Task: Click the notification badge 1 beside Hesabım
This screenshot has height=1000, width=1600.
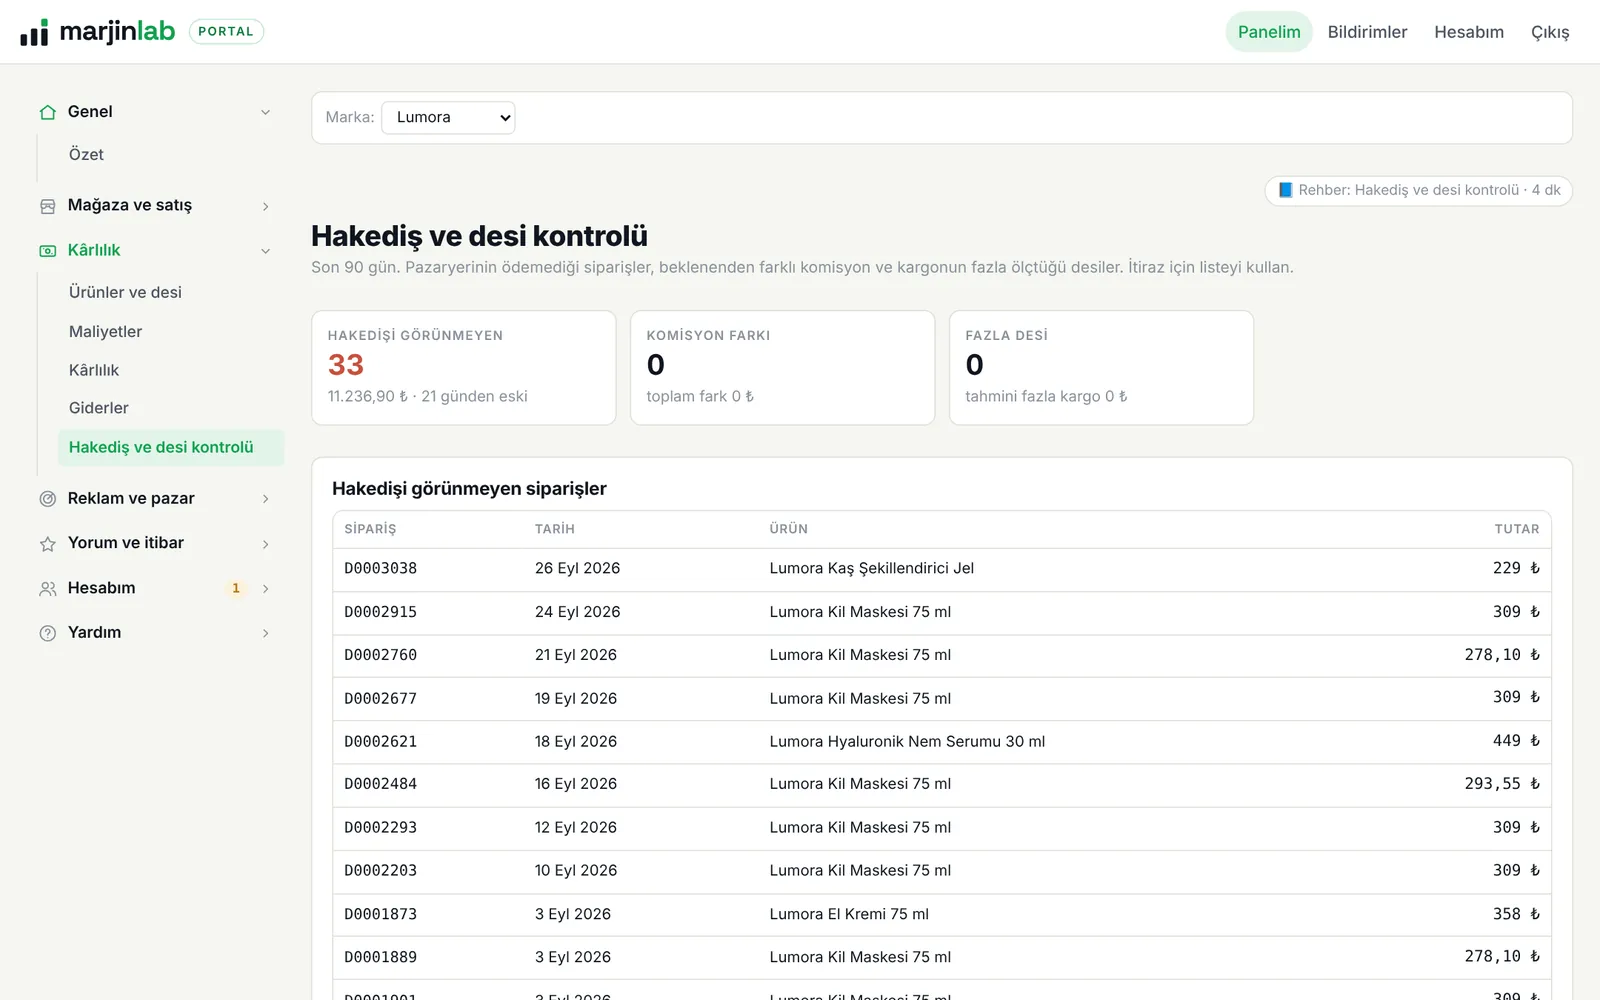Action: tap(236, 589)
